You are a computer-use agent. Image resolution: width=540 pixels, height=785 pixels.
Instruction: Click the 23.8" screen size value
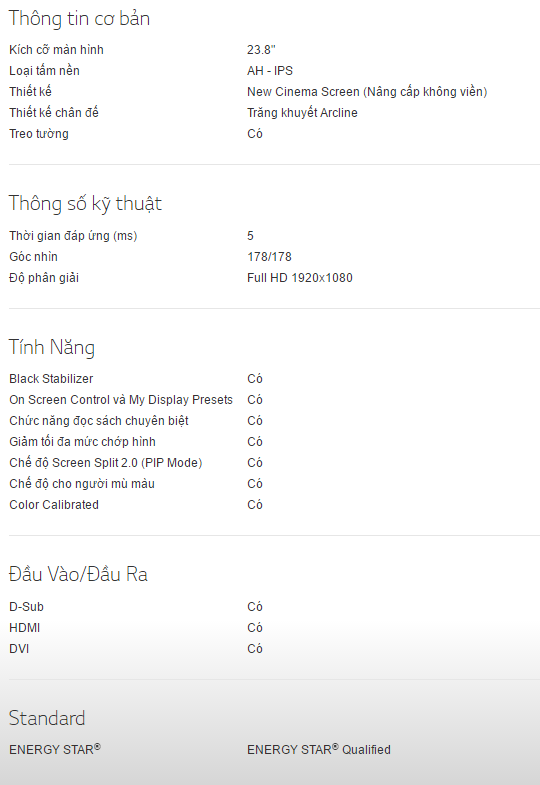[x=261, y=50]
